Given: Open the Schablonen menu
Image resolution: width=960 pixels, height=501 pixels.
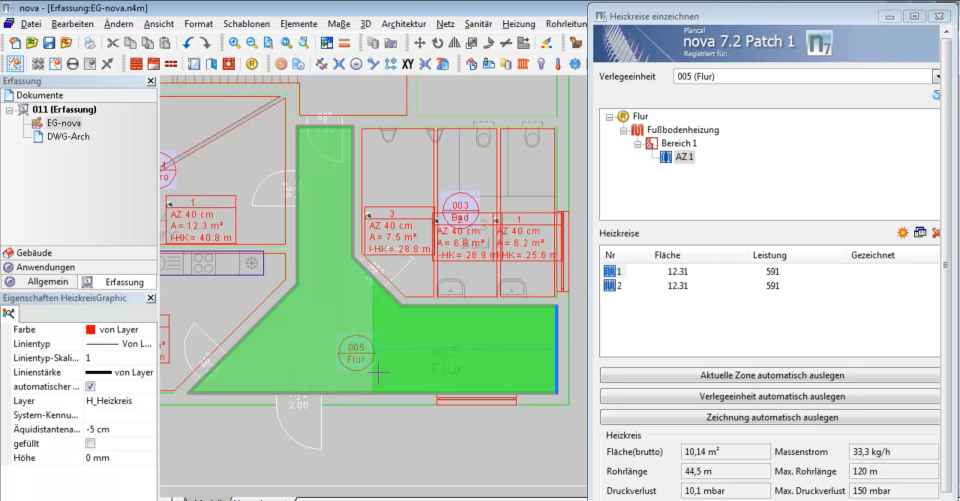Looking at the screenshot, I should click(x=246, y=24).
